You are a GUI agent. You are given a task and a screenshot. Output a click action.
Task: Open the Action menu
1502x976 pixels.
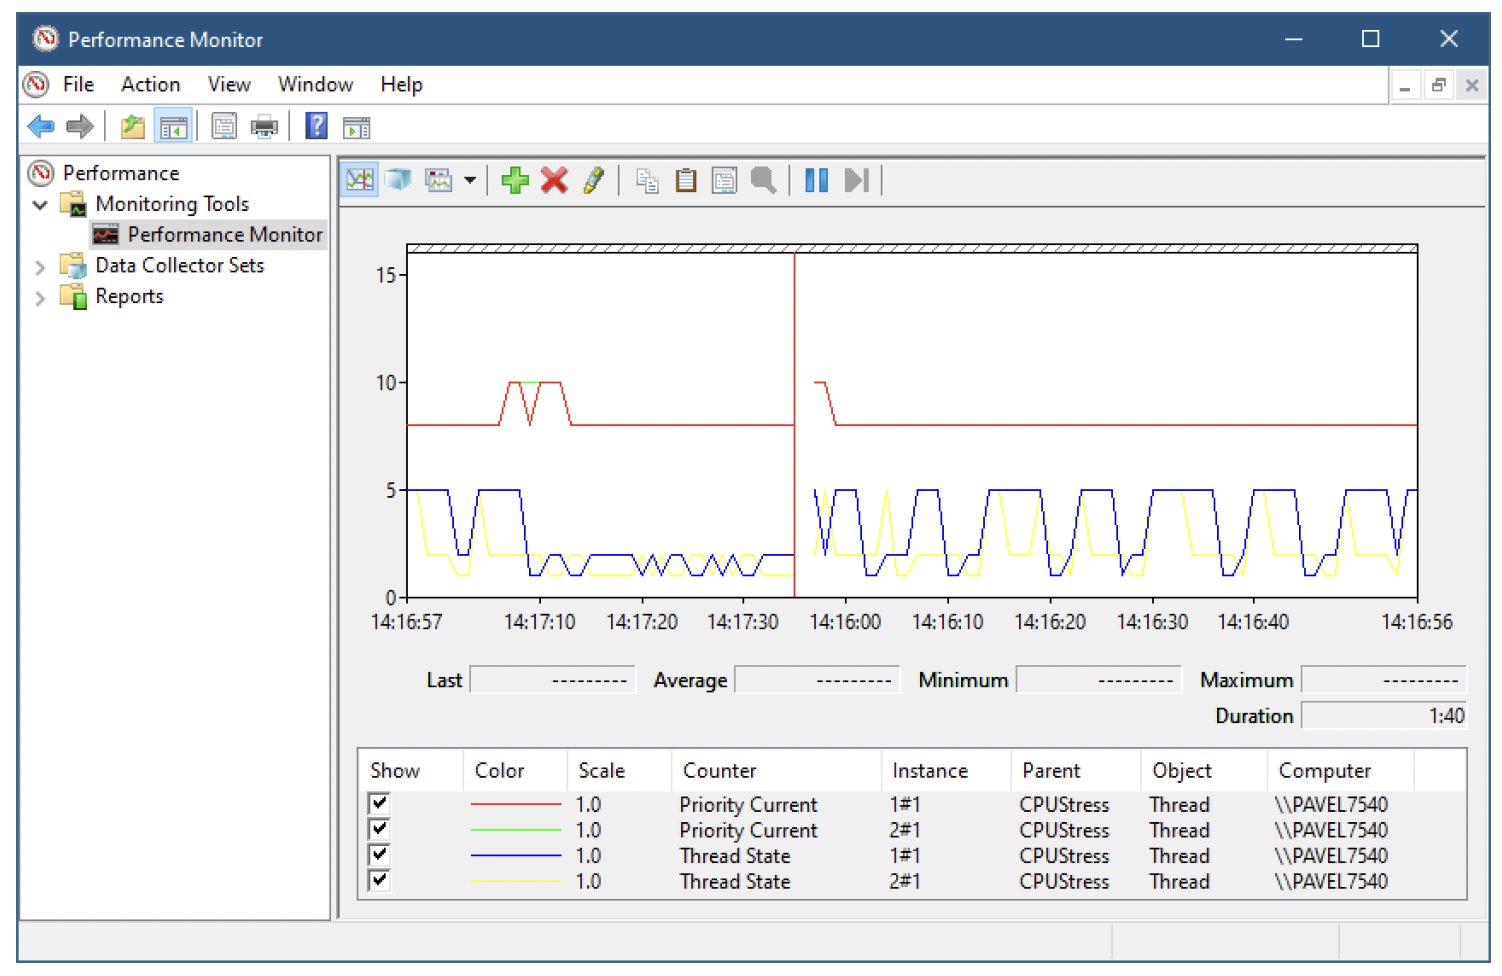(151, 84)
